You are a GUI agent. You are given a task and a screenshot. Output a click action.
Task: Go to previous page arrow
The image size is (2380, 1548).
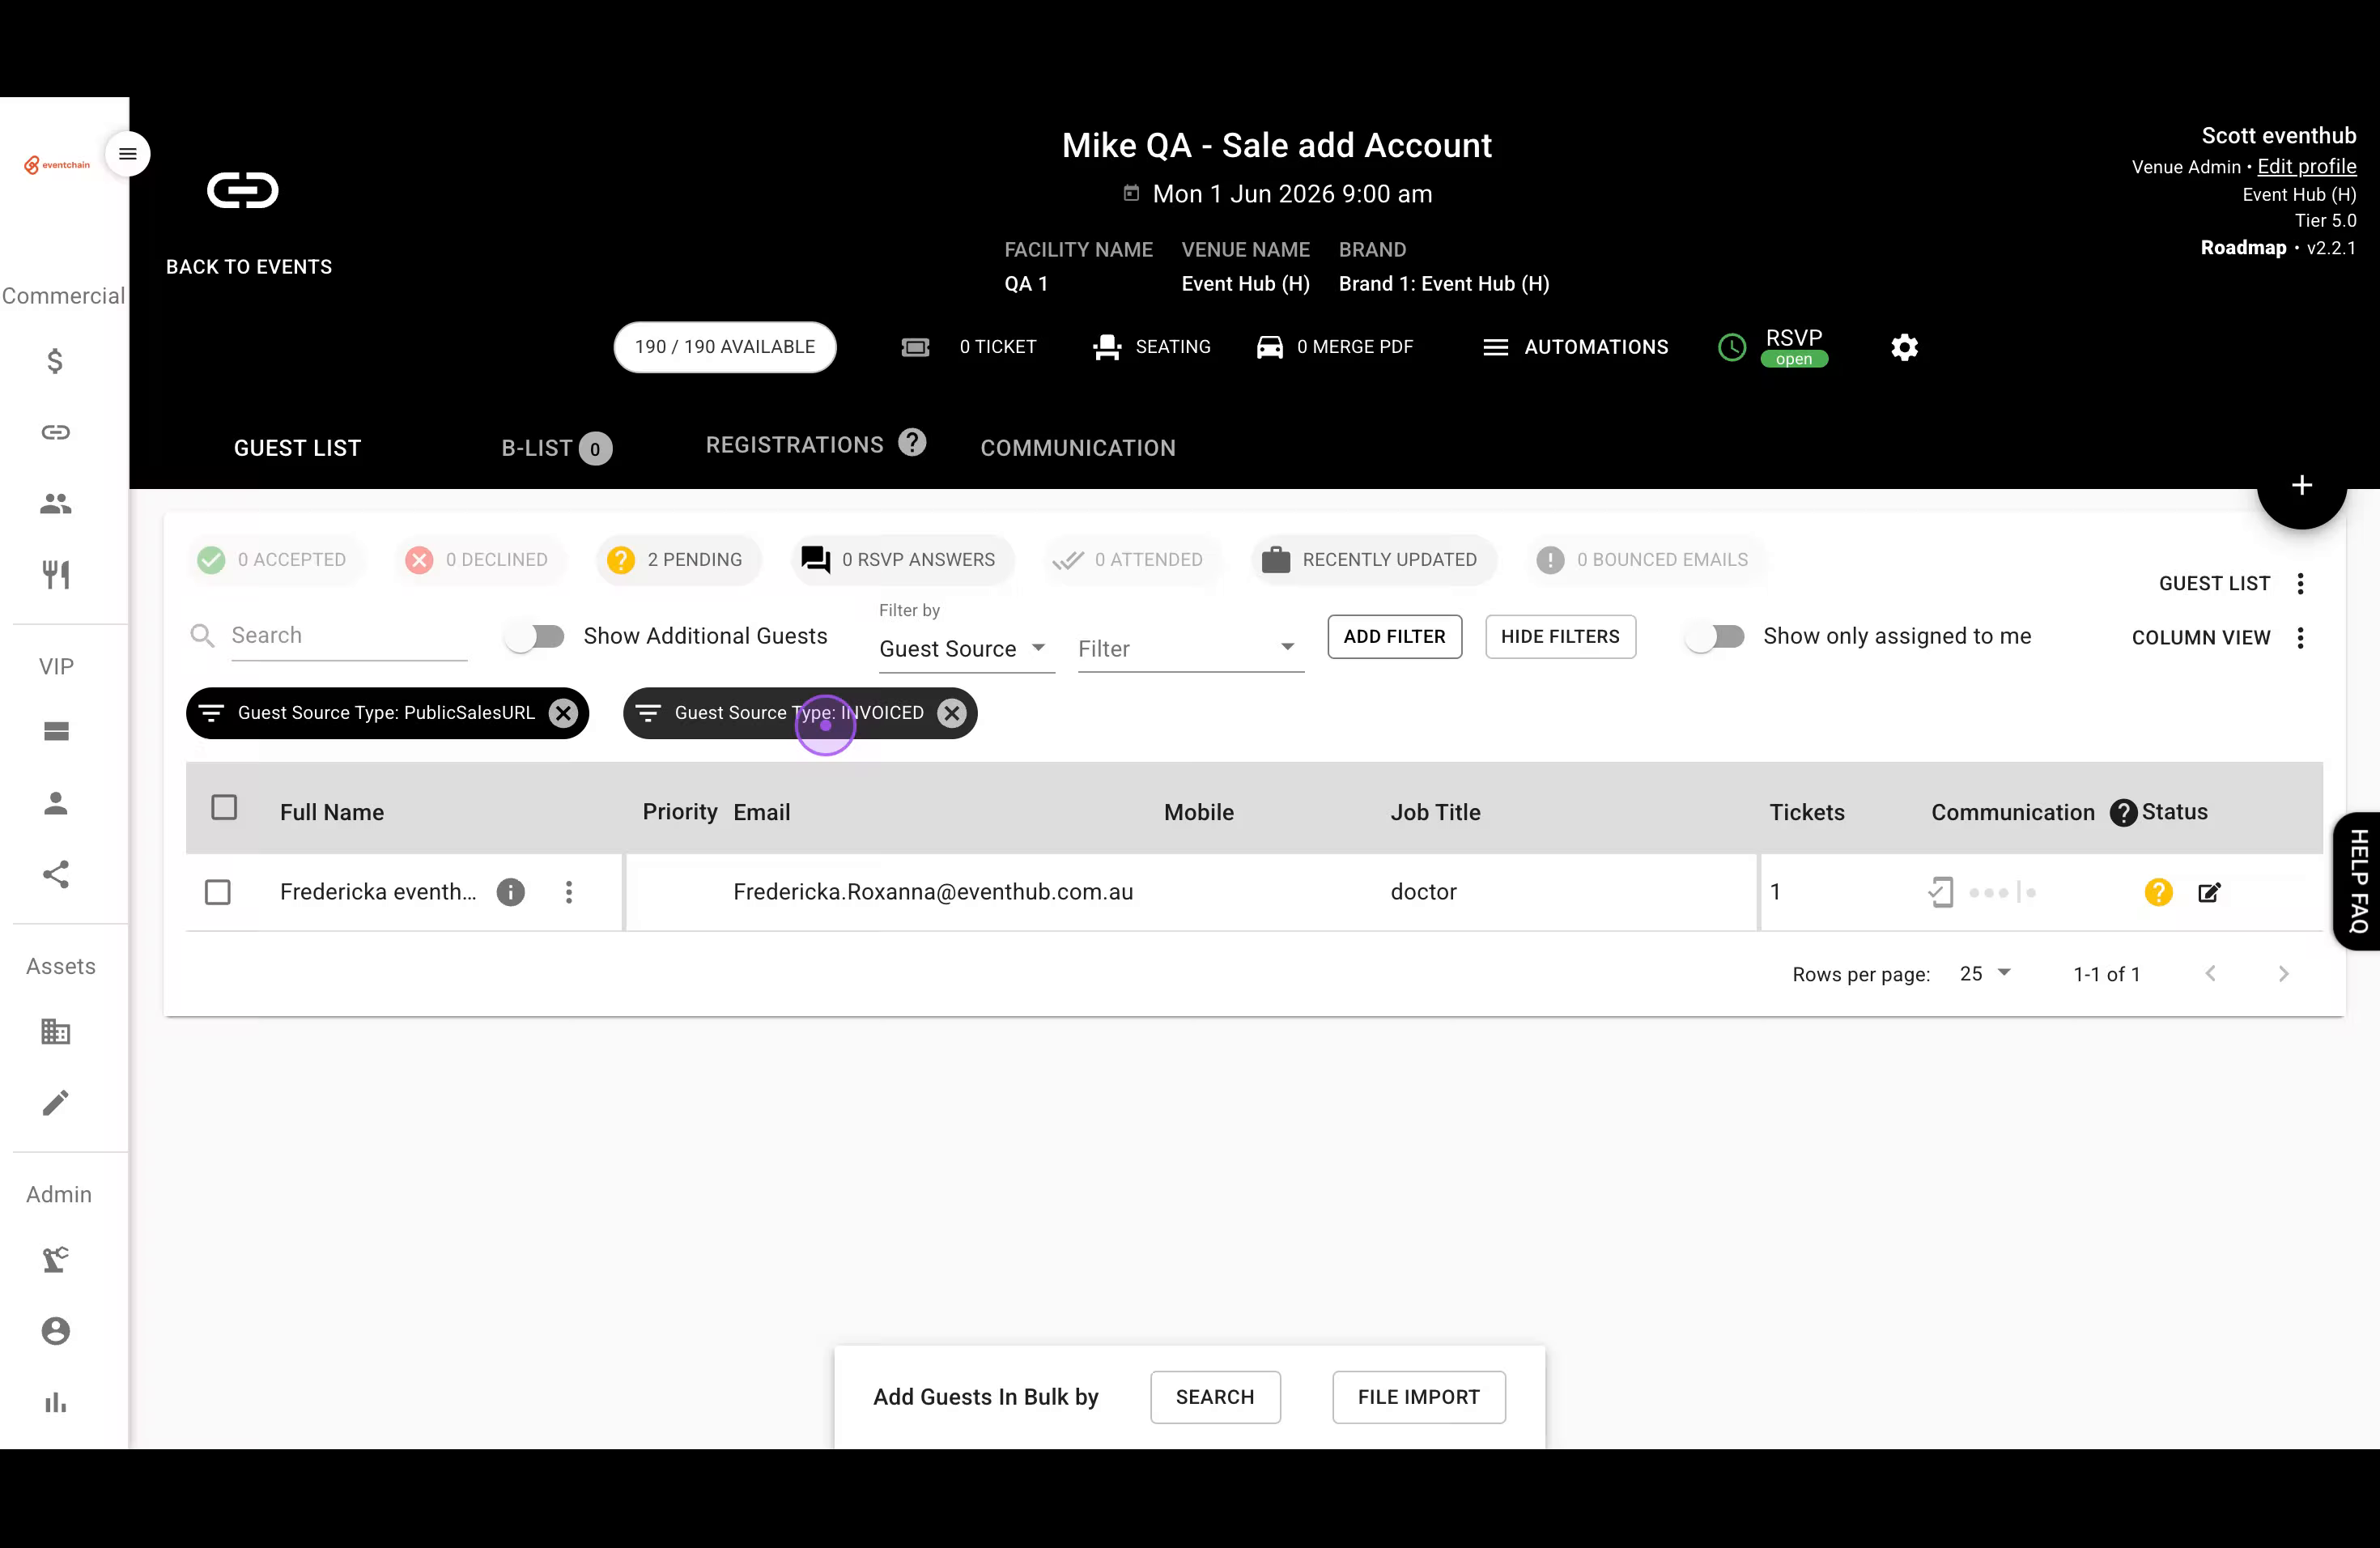[x=2211, y=974]
